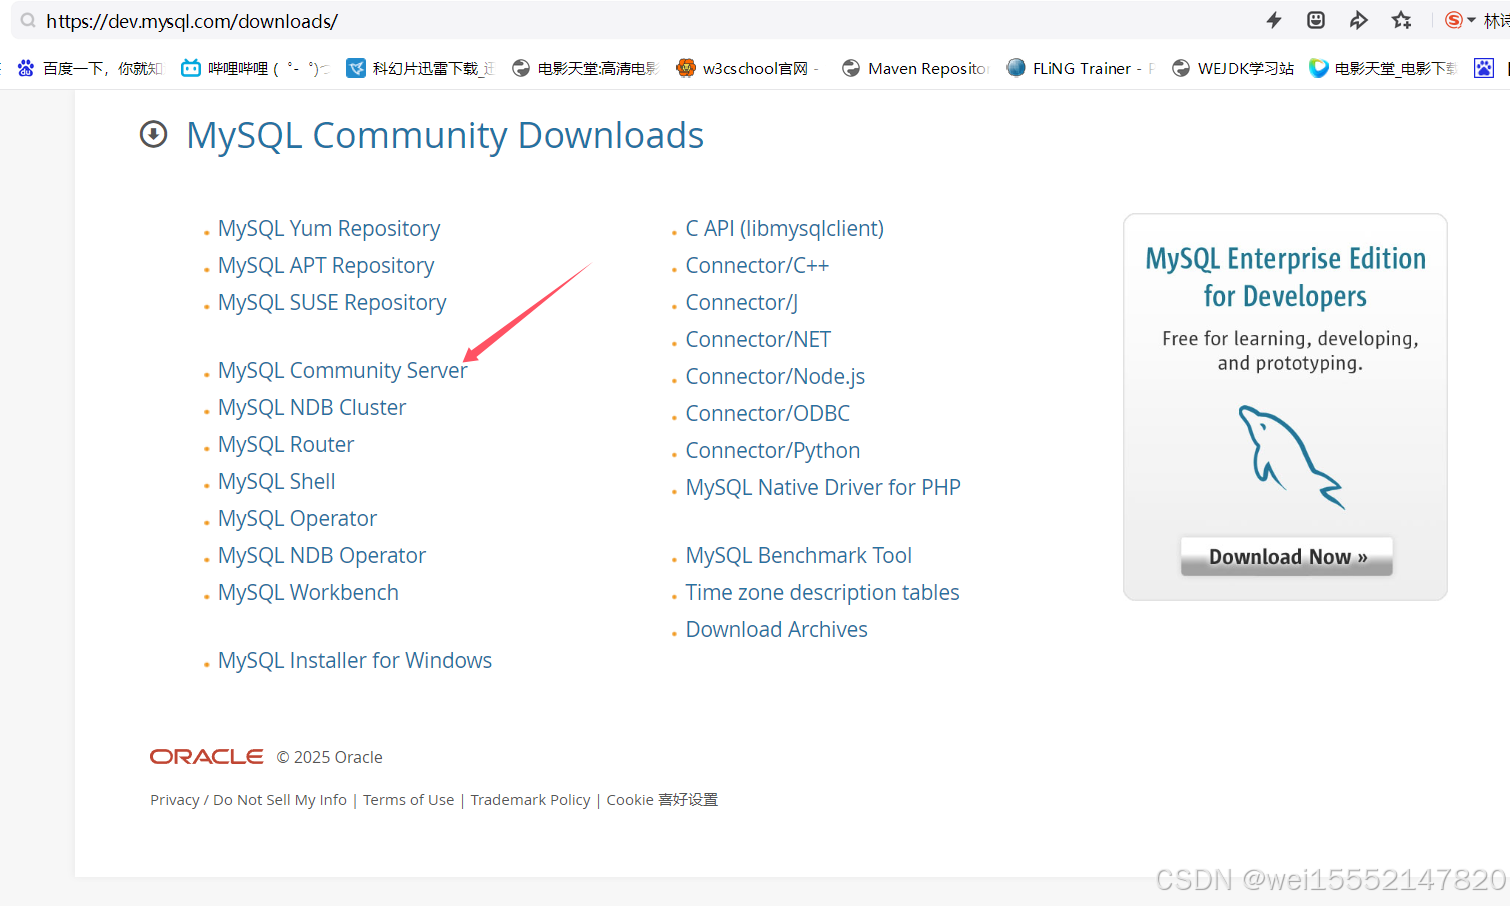Click the search icon in address bar
This screenshot has width=1510, height=906.
28,20
